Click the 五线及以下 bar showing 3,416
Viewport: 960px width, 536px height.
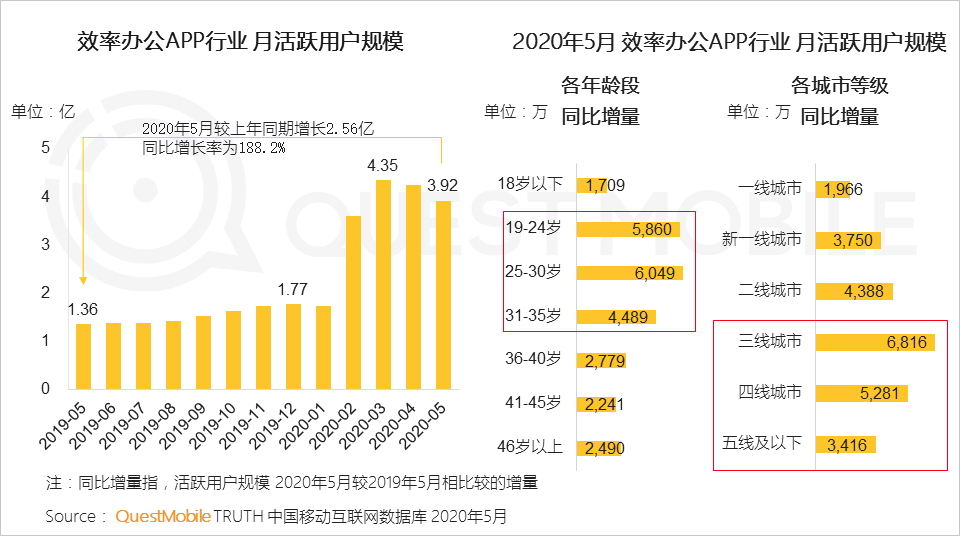coord(846,443)
